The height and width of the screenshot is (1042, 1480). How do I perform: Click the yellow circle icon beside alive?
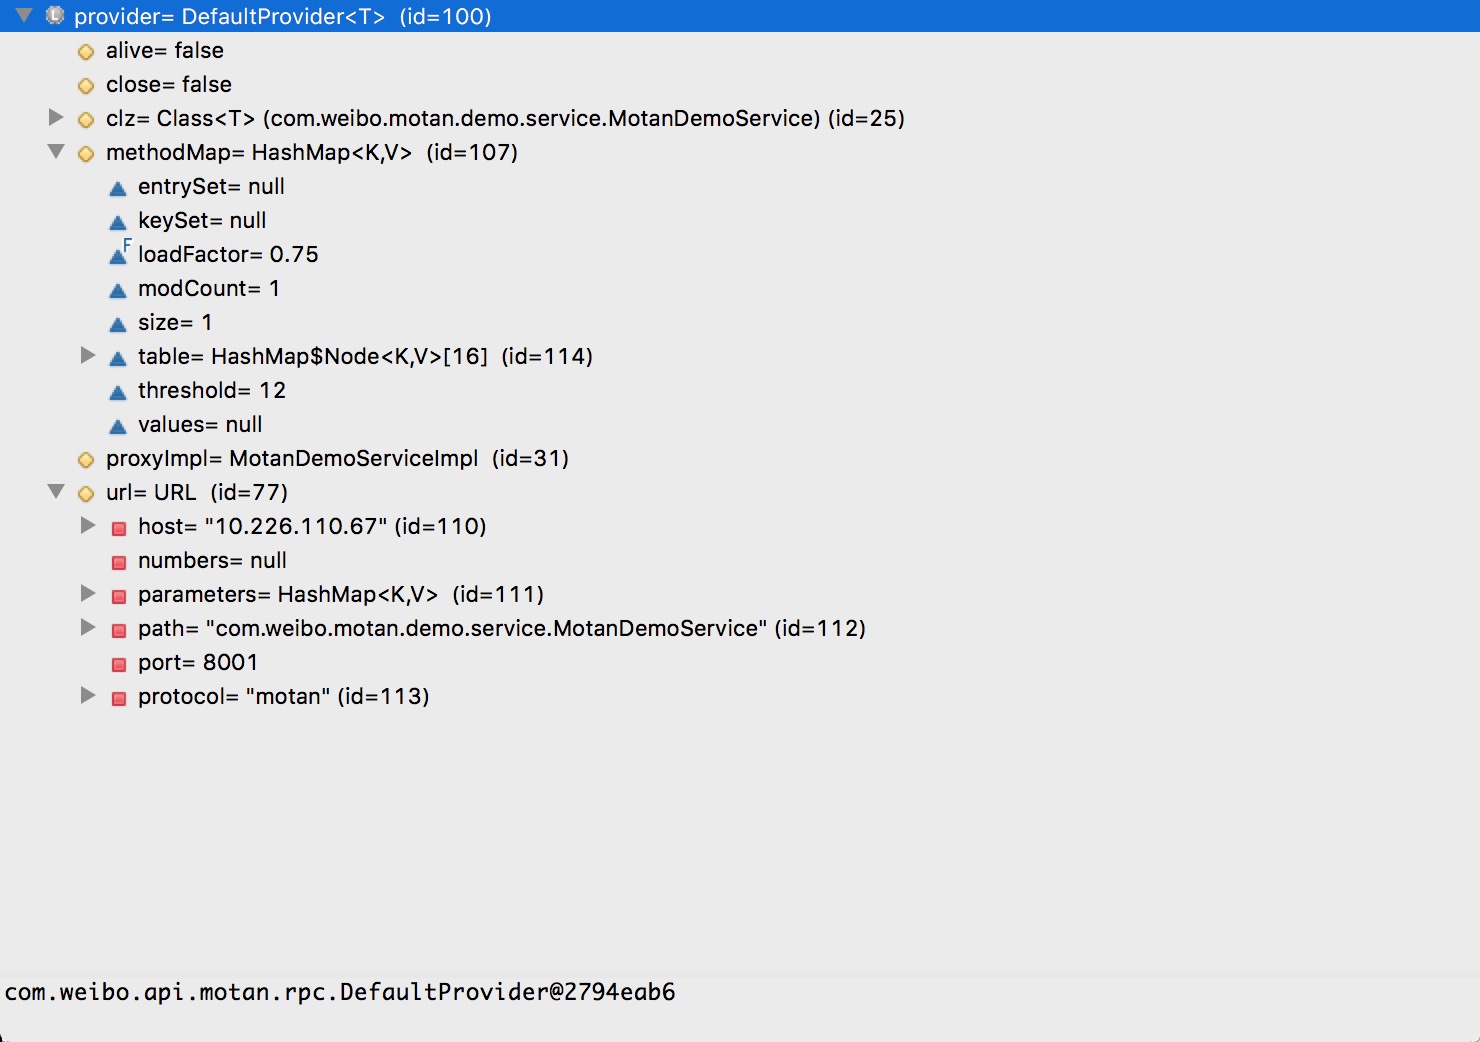[86, 51]
